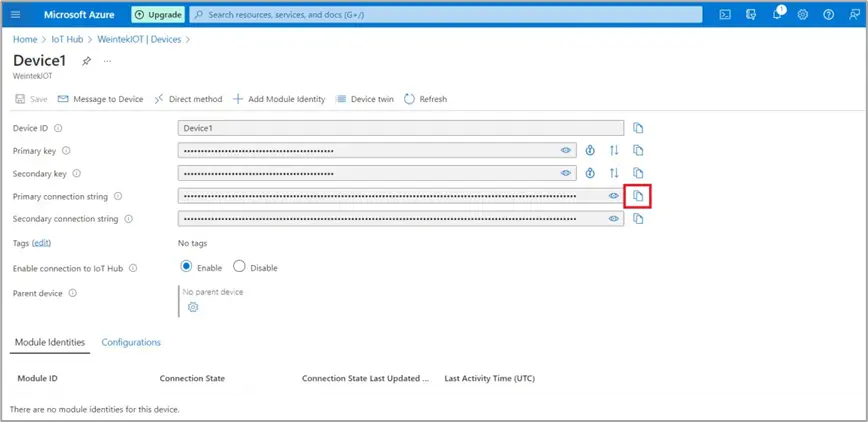Screen dimensions: 868x422
Task: Focus the search resources box
Action: (x=446, y=15)
